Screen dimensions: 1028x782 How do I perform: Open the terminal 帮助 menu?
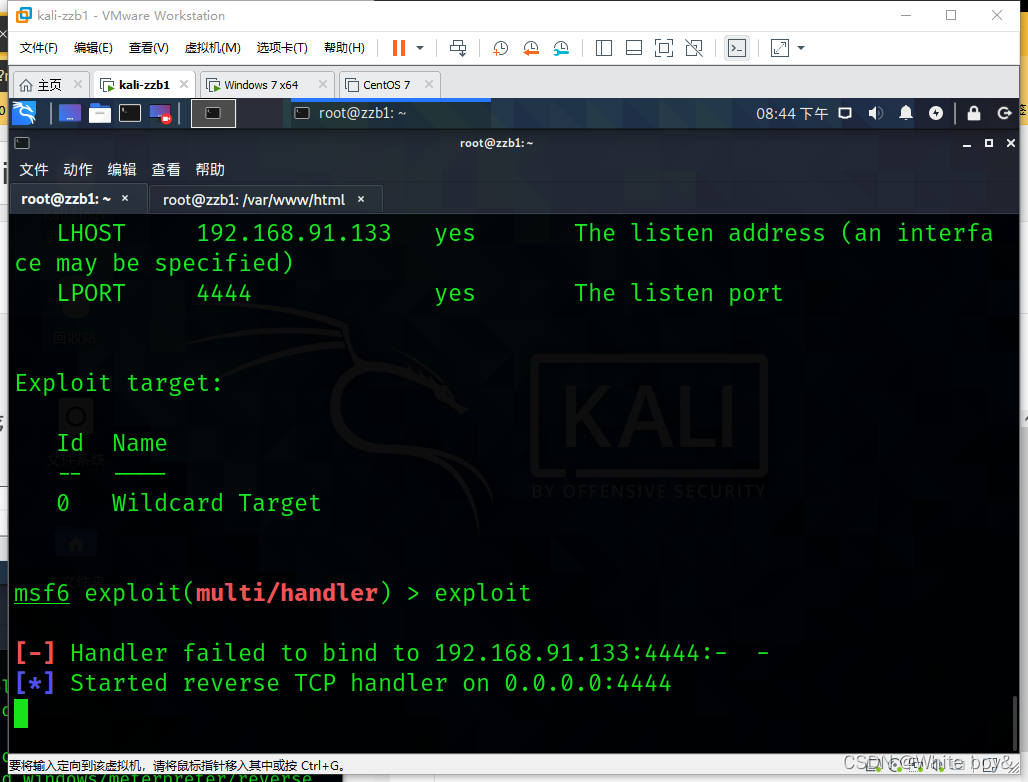click(210, 170)
